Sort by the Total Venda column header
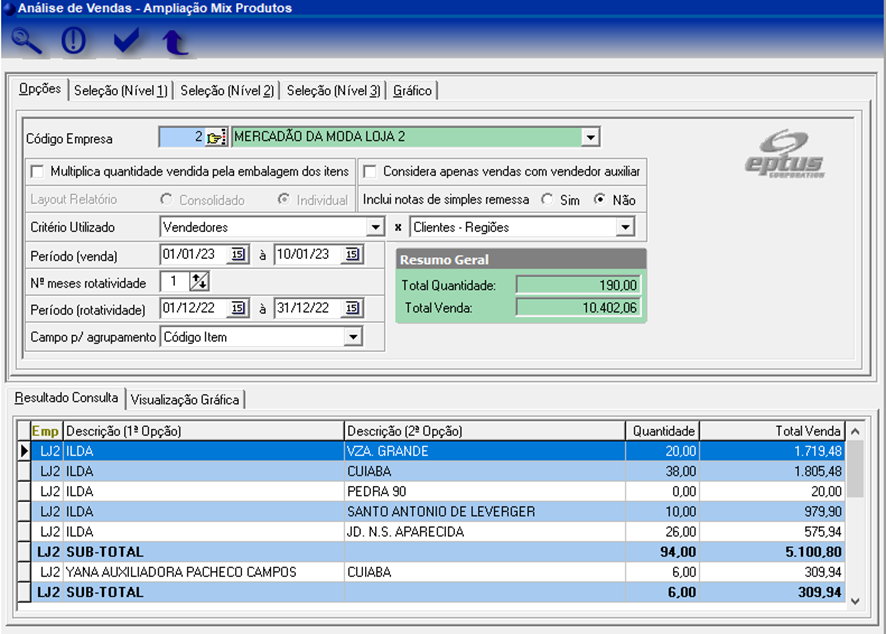The image size is (886, 634). click(x=771, y=431)
